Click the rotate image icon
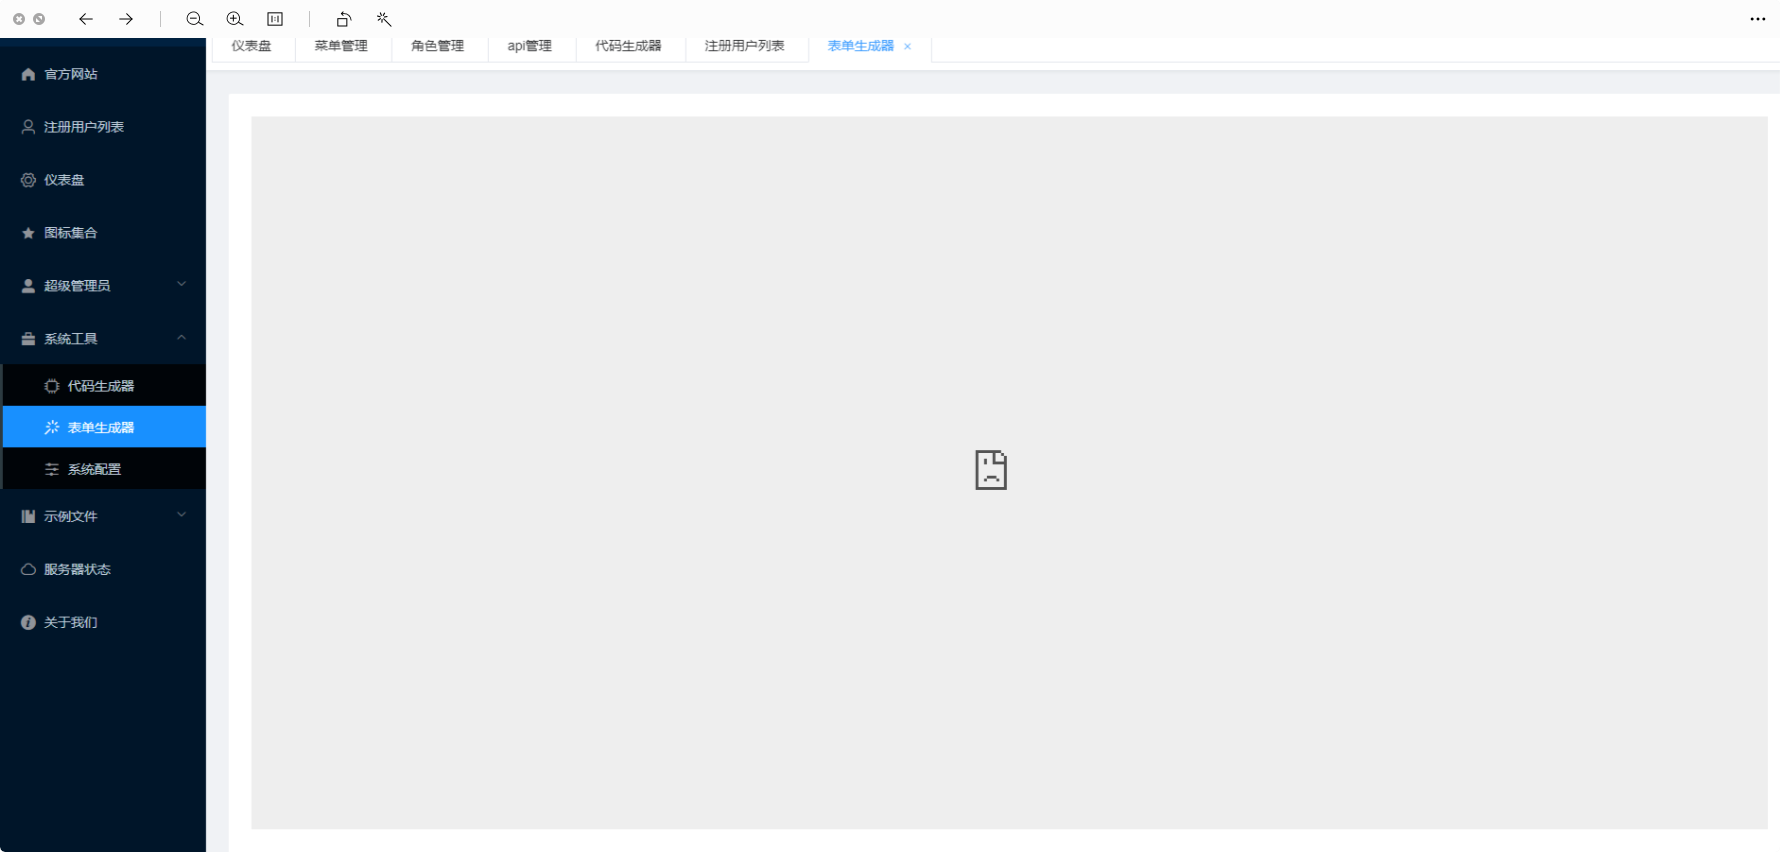 click(343, 19)
